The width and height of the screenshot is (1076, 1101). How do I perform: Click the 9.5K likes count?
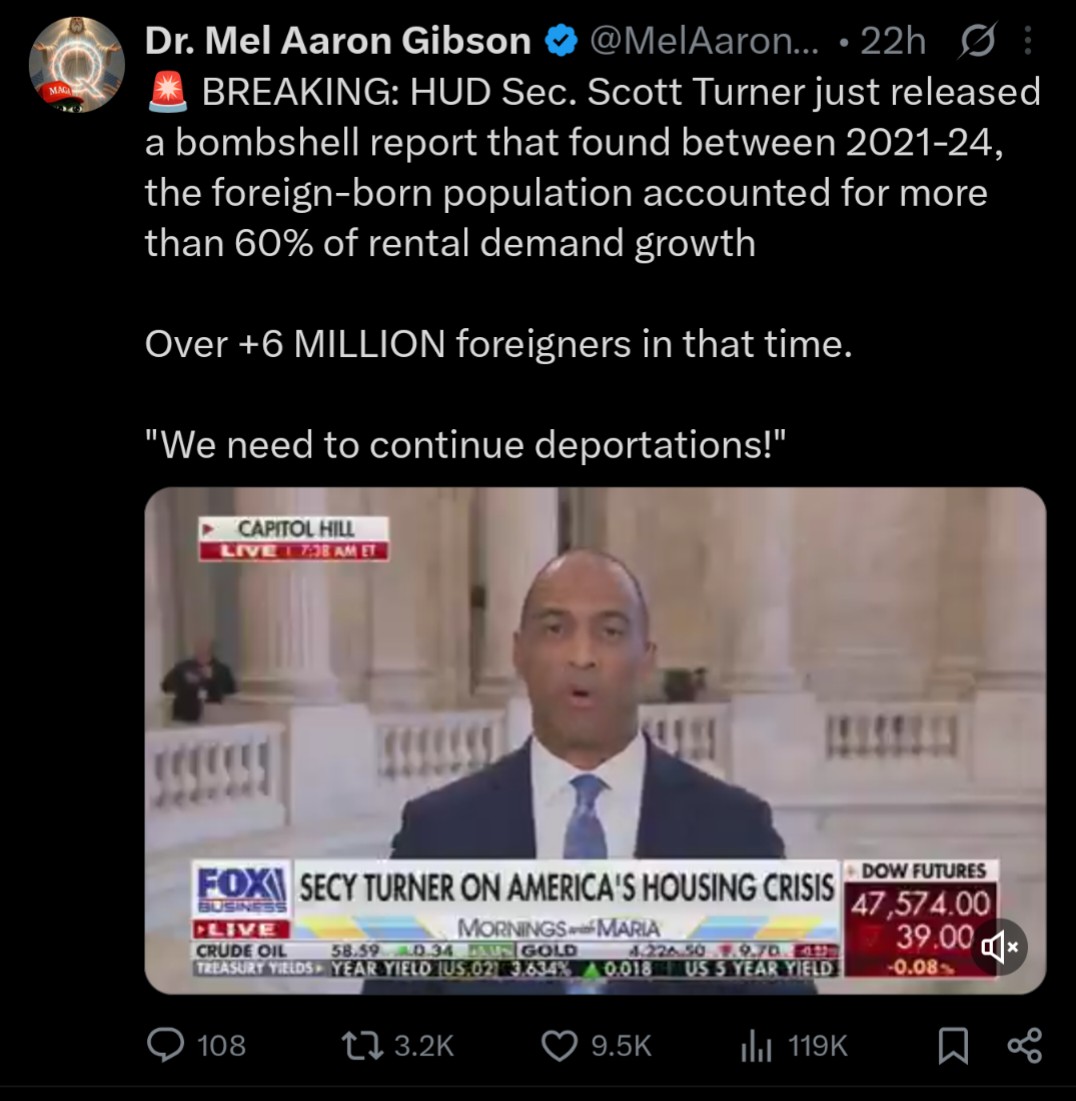click(621, 1046)
